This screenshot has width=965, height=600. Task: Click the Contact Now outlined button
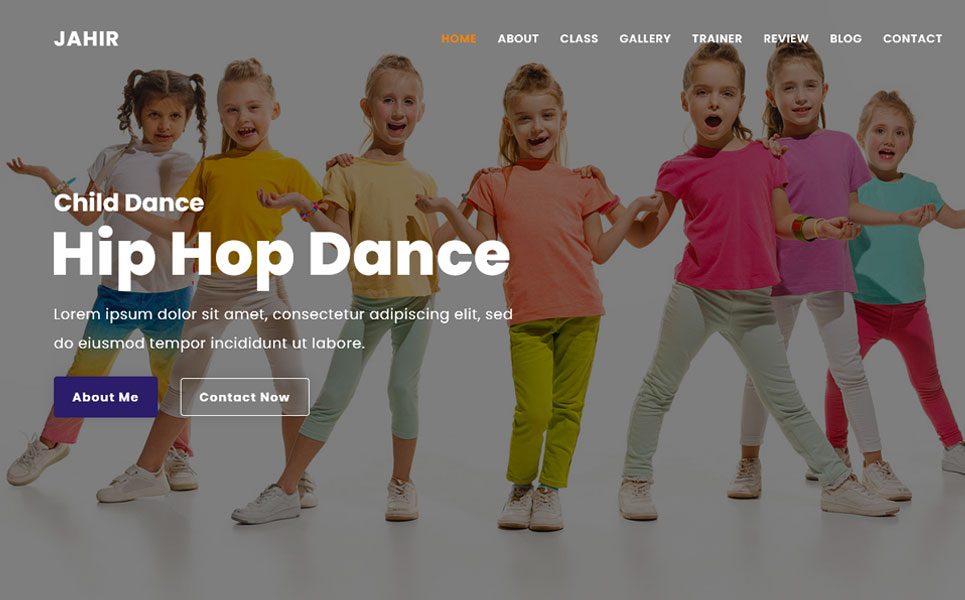click(244, 397)
